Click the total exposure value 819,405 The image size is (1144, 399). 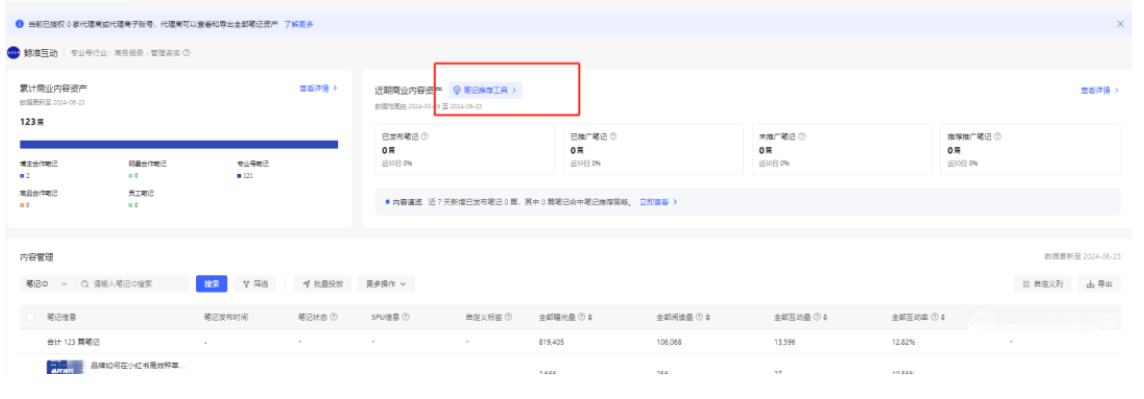click(x=551, y=341)
